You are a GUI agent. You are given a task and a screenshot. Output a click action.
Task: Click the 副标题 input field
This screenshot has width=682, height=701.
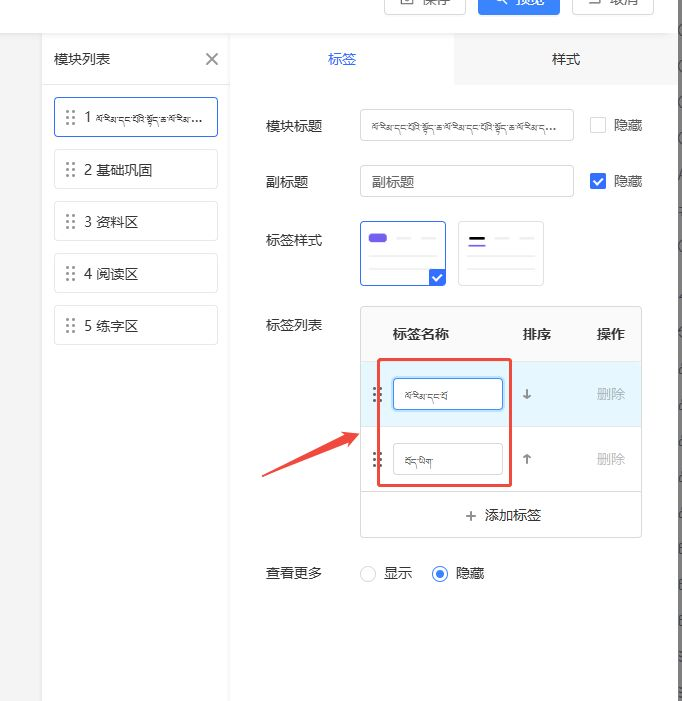coord(466,181)
